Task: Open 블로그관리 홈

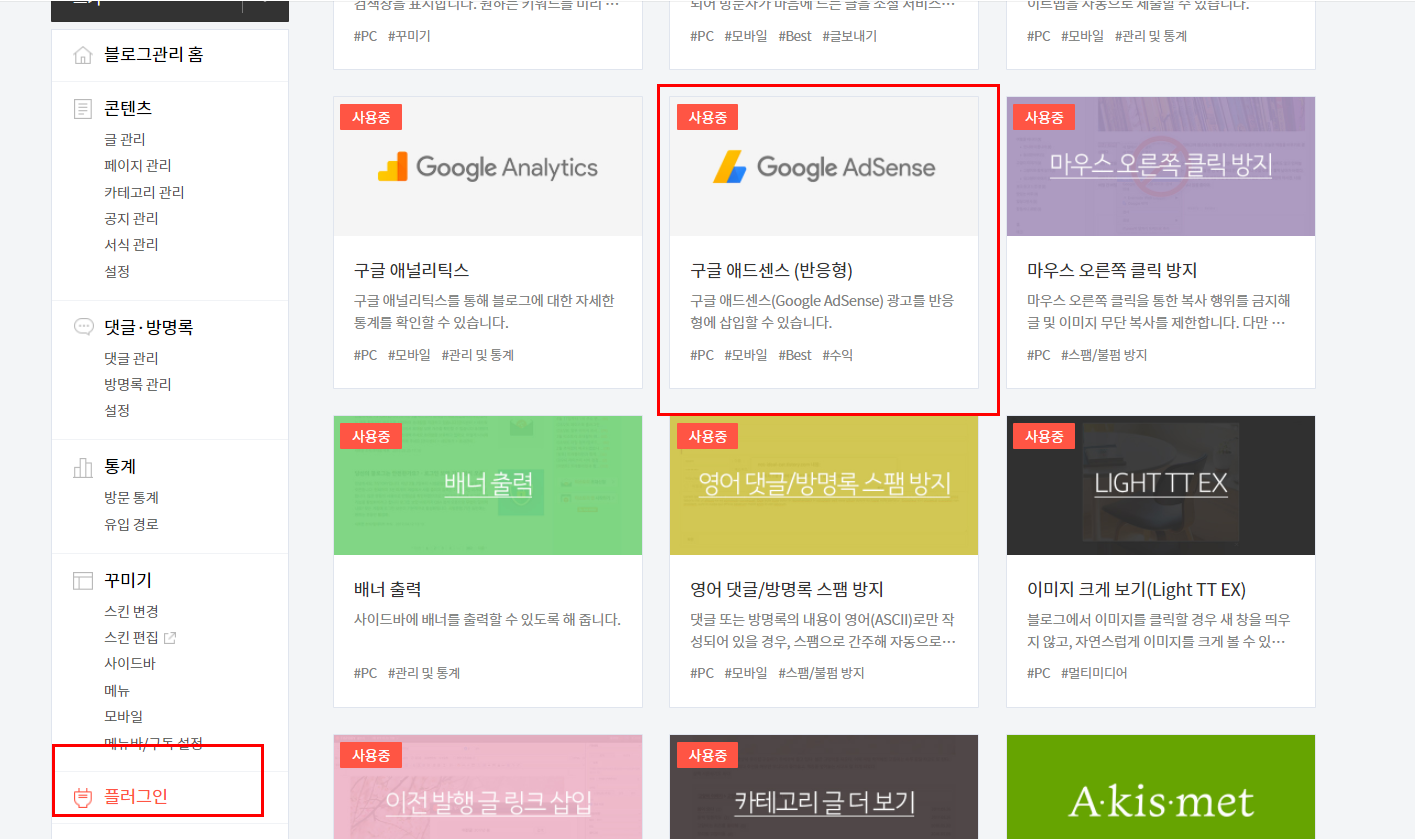Action: click(x=154, y=55)
